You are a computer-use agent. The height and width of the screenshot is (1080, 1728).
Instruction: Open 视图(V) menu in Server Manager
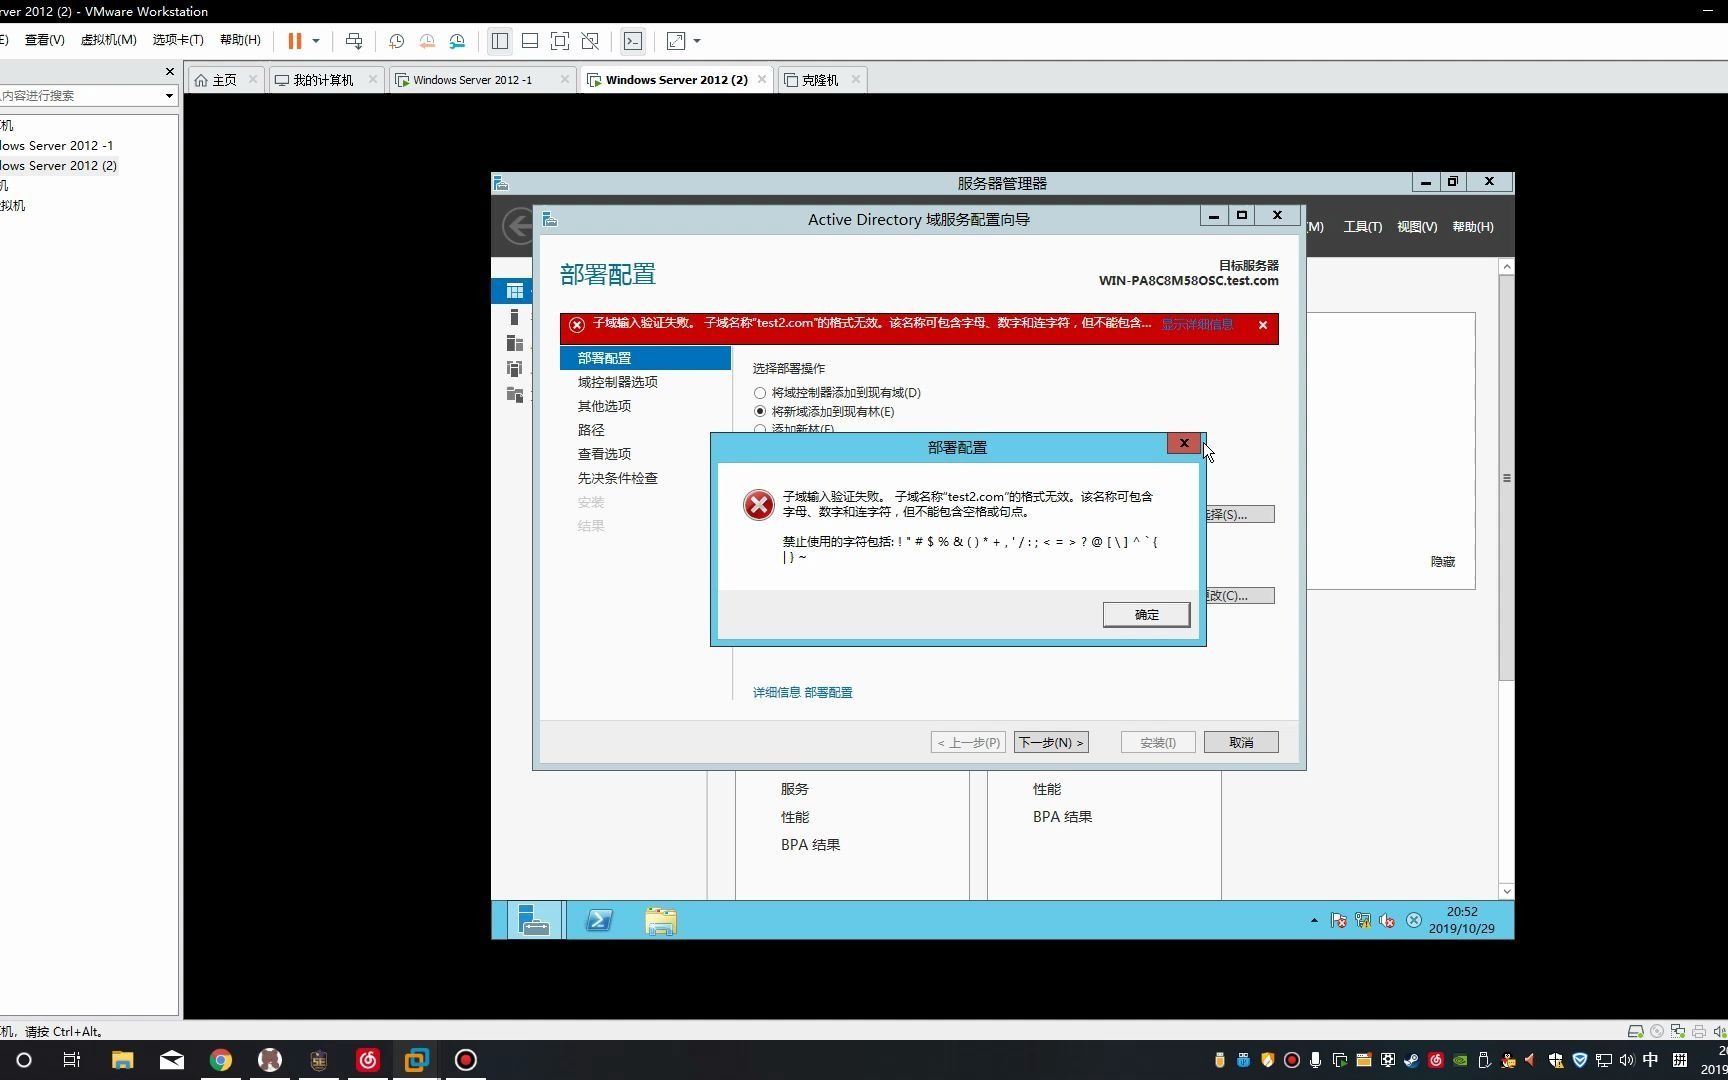pyautogui.click(x=1417, y=227)
